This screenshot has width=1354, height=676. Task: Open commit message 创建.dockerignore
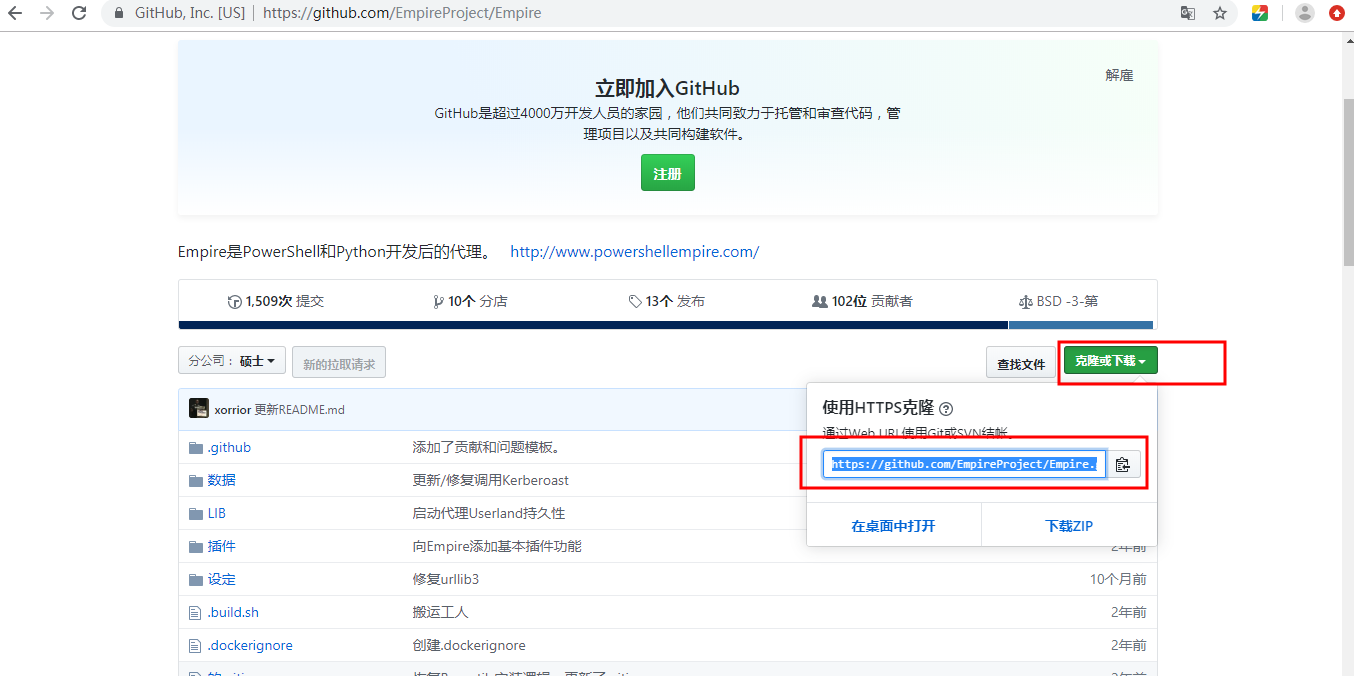tap(468, 645)
